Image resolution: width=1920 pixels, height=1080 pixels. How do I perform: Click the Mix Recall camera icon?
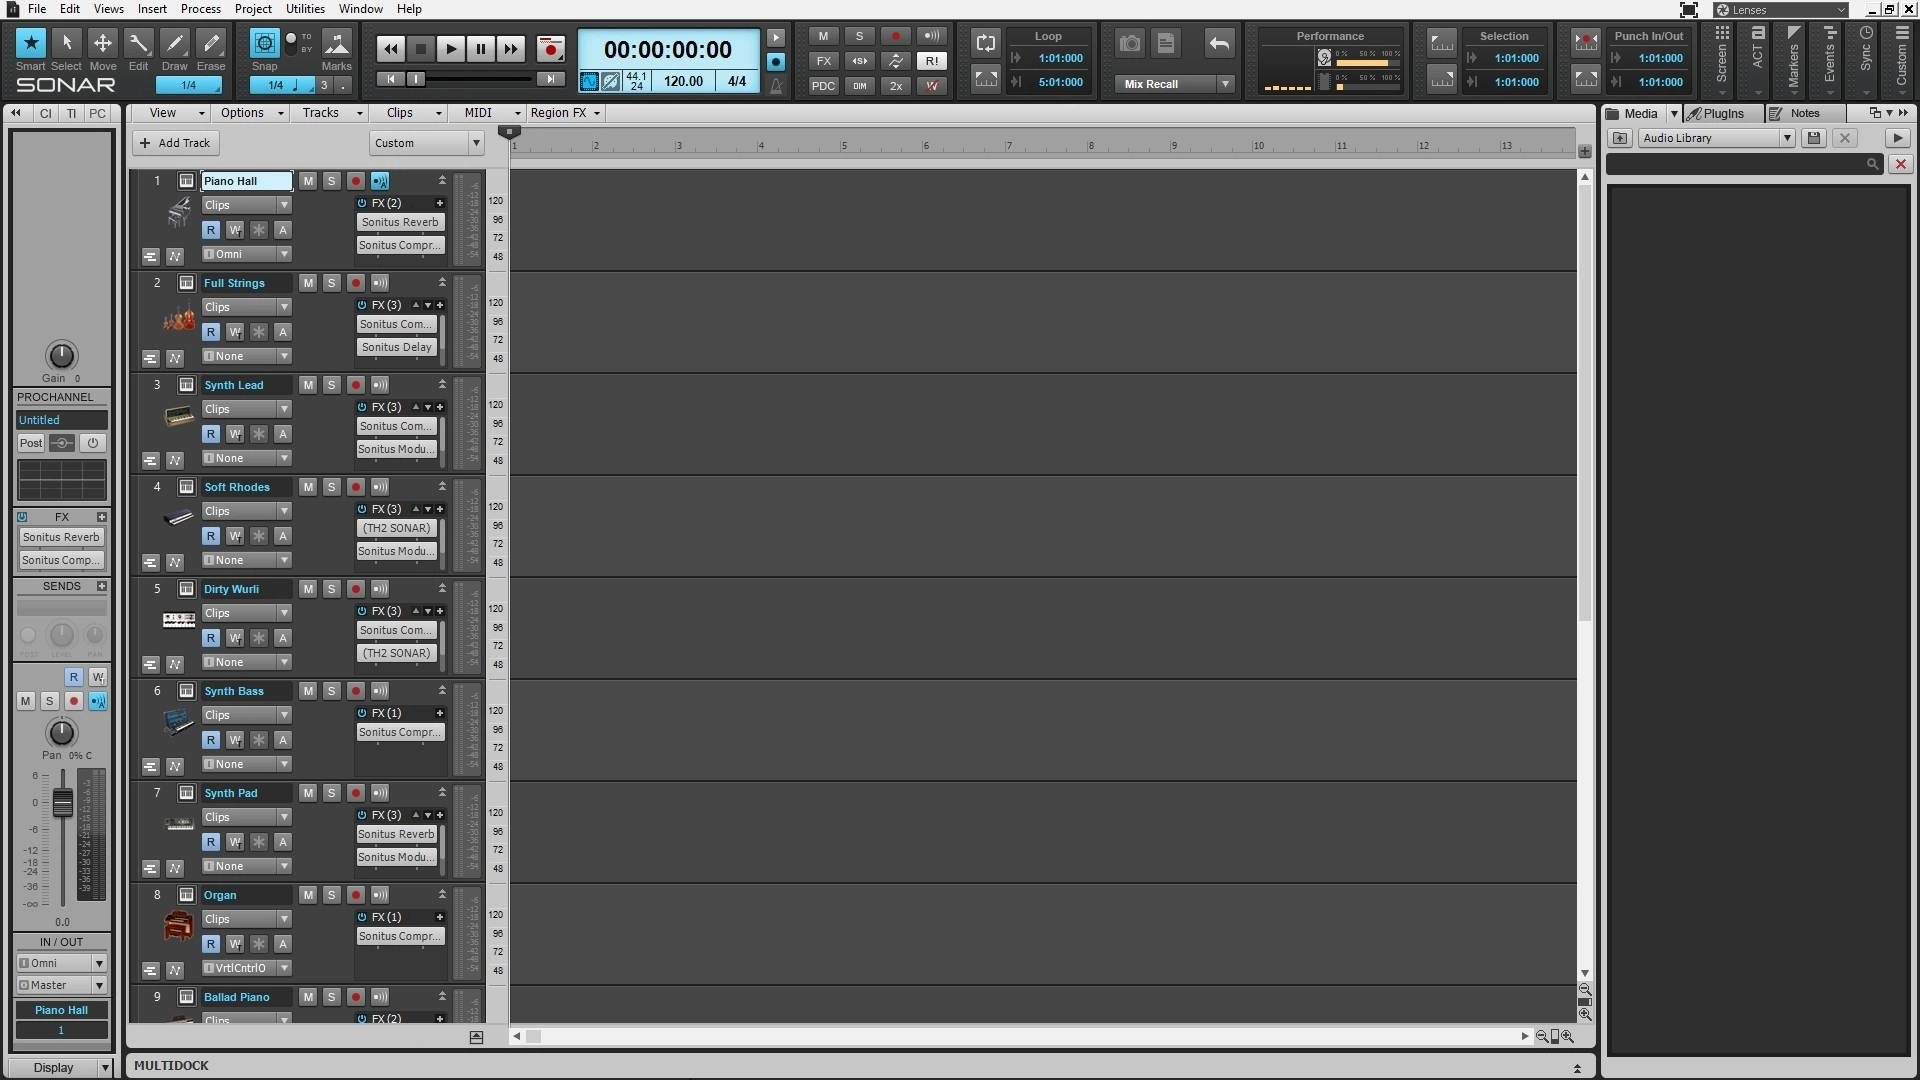(x=1130, y=43)
